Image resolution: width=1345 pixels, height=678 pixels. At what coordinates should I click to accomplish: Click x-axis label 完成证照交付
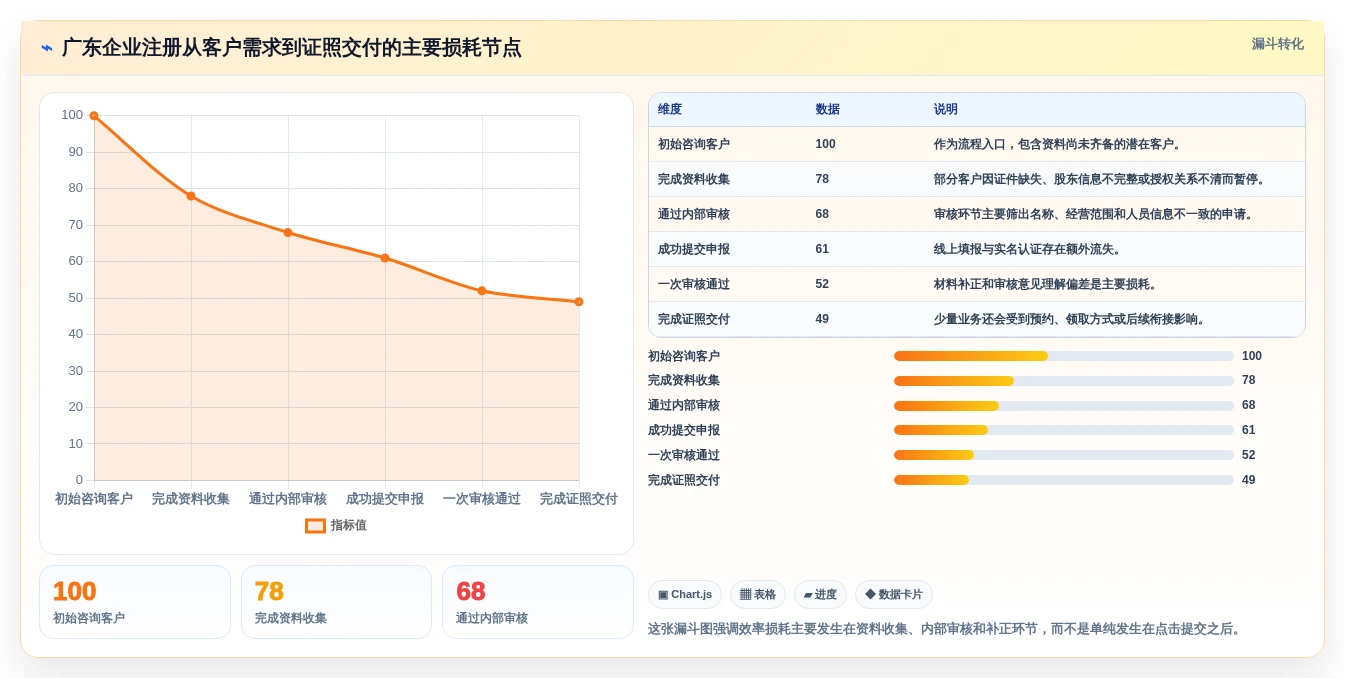[579, 499]
